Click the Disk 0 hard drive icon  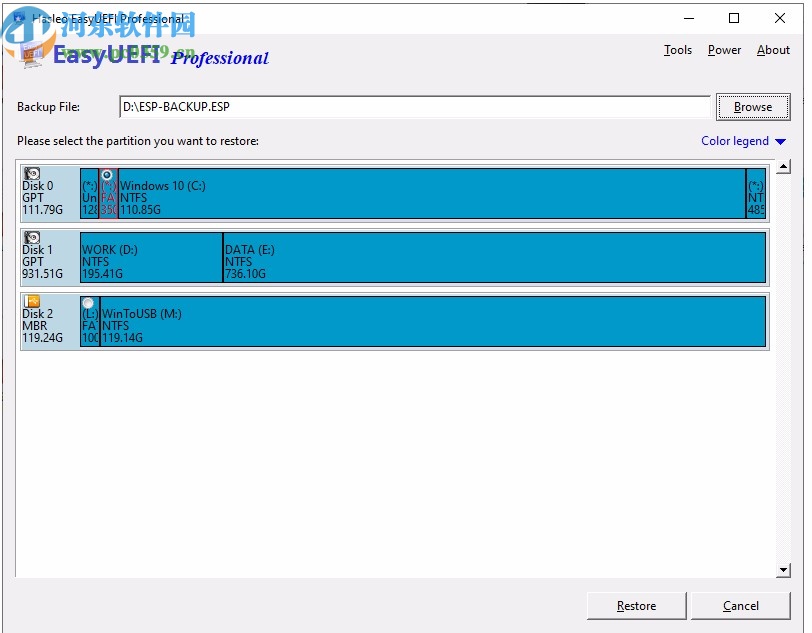pos(32,173)
